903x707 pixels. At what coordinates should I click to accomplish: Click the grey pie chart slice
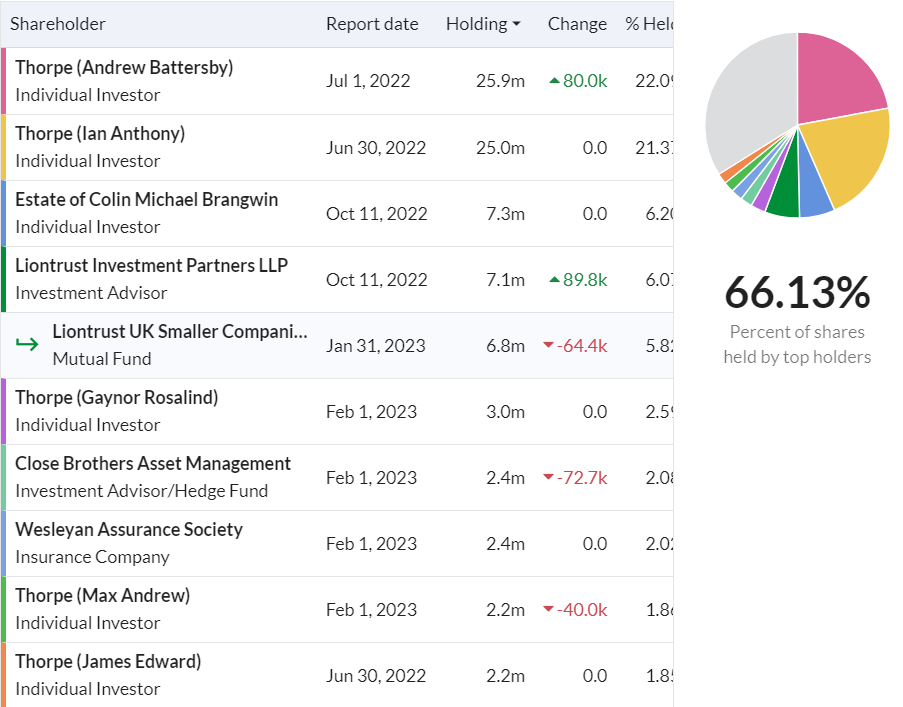(749, 98)
